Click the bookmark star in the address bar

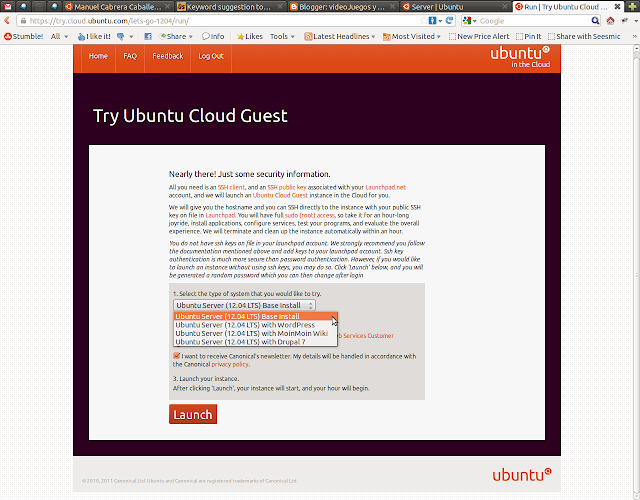coord(423,20)
